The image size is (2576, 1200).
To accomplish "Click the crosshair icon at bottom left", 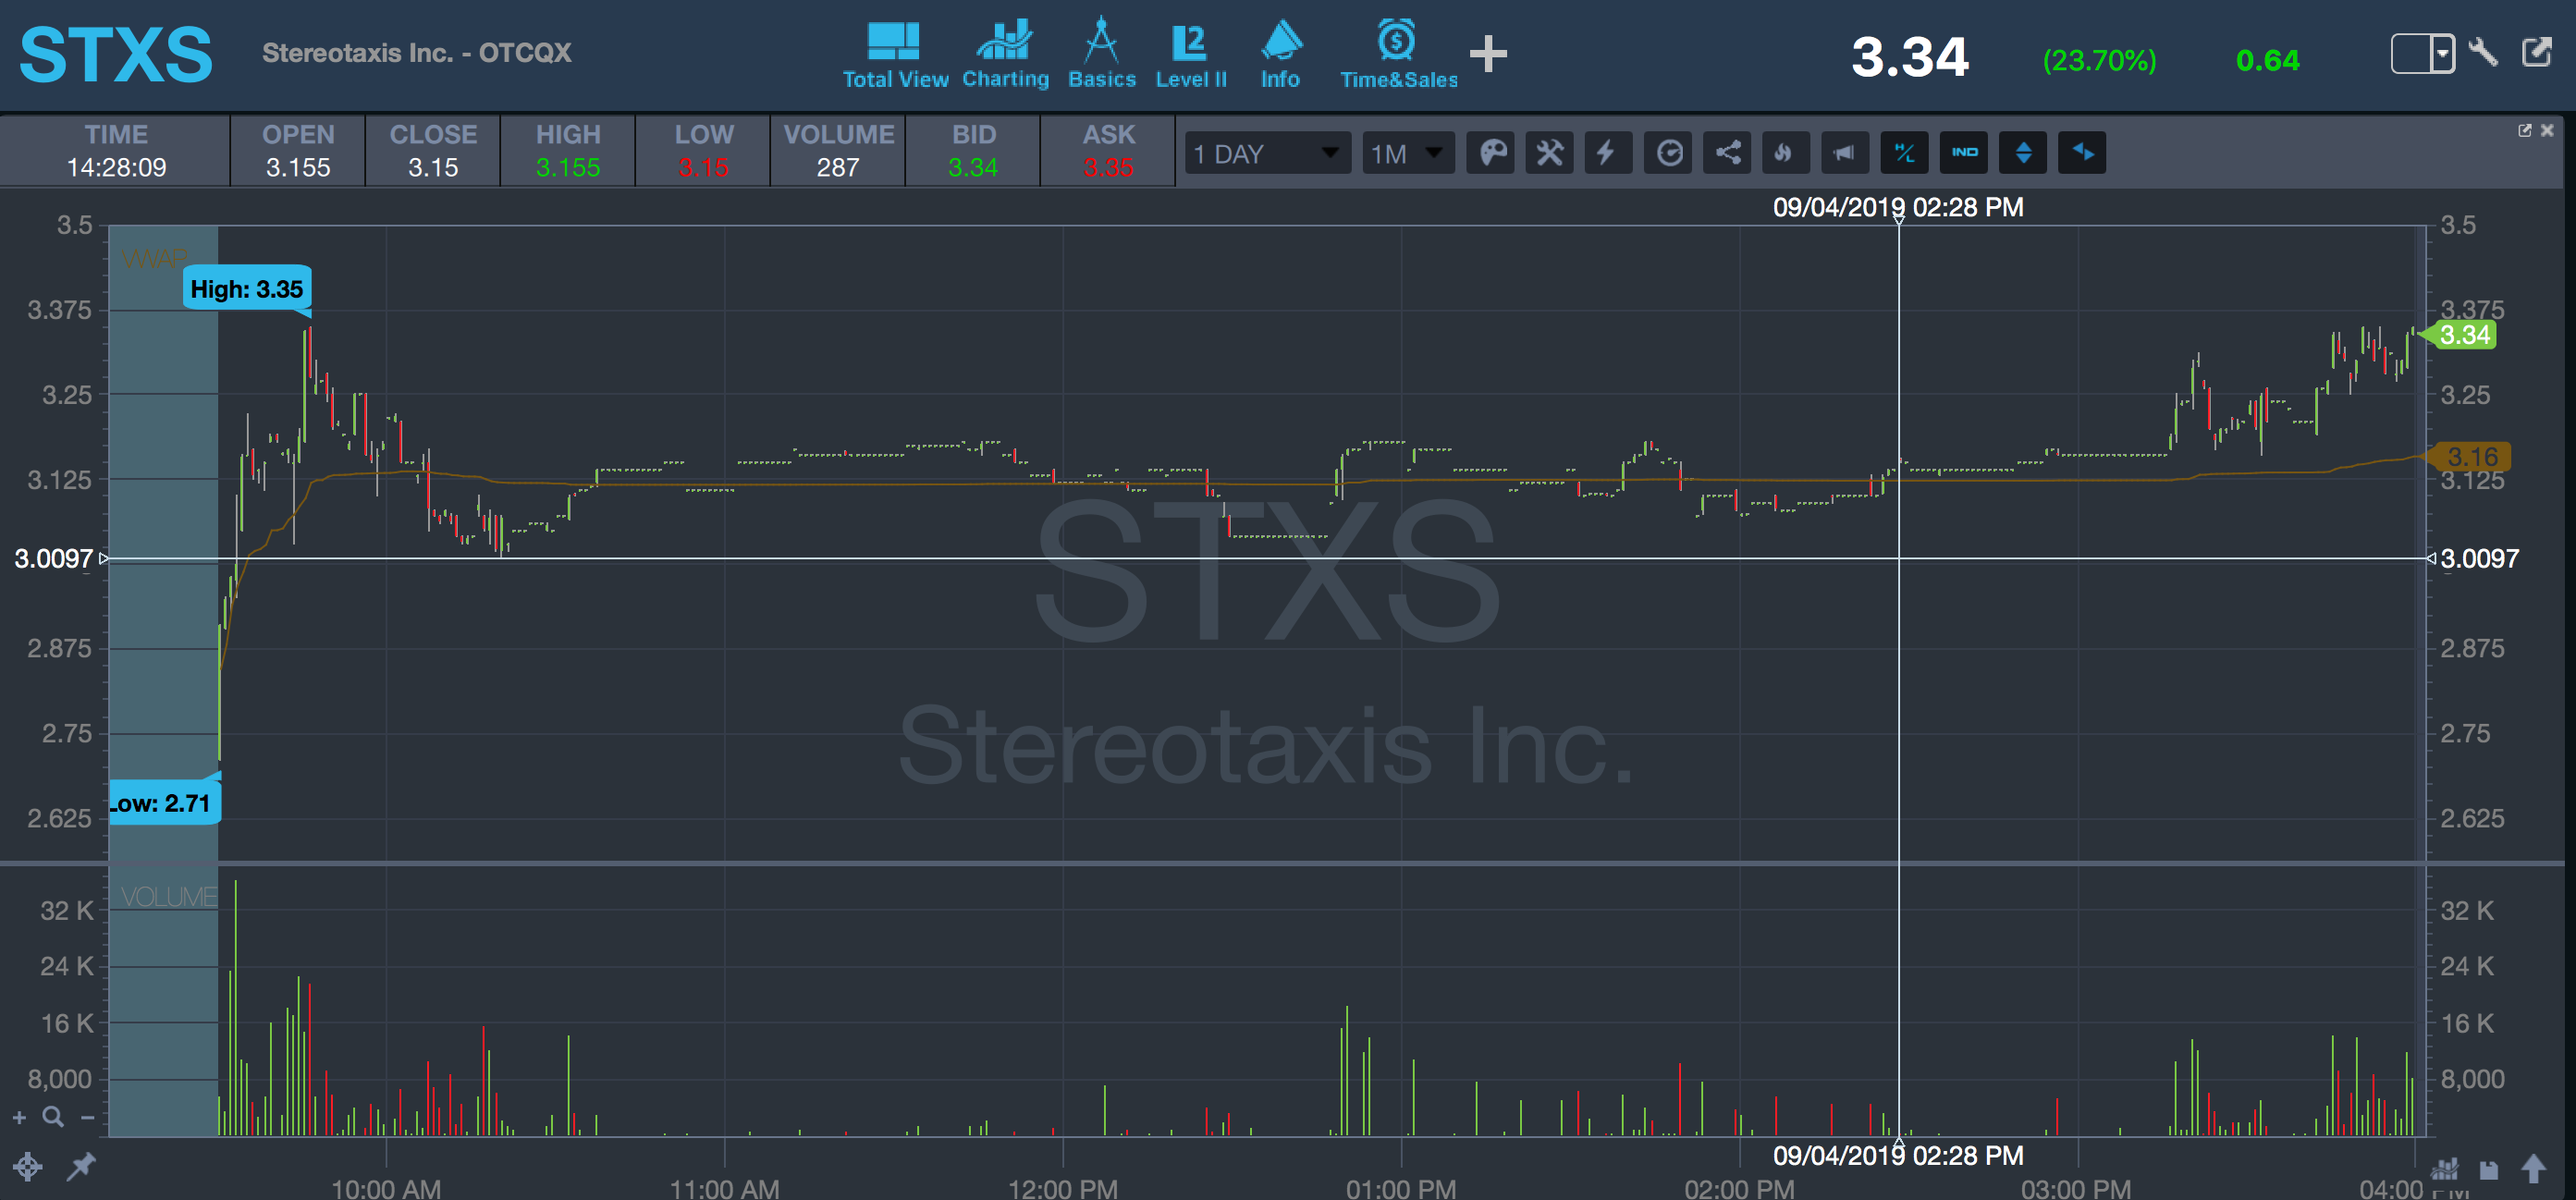I will click(27, 1166).
